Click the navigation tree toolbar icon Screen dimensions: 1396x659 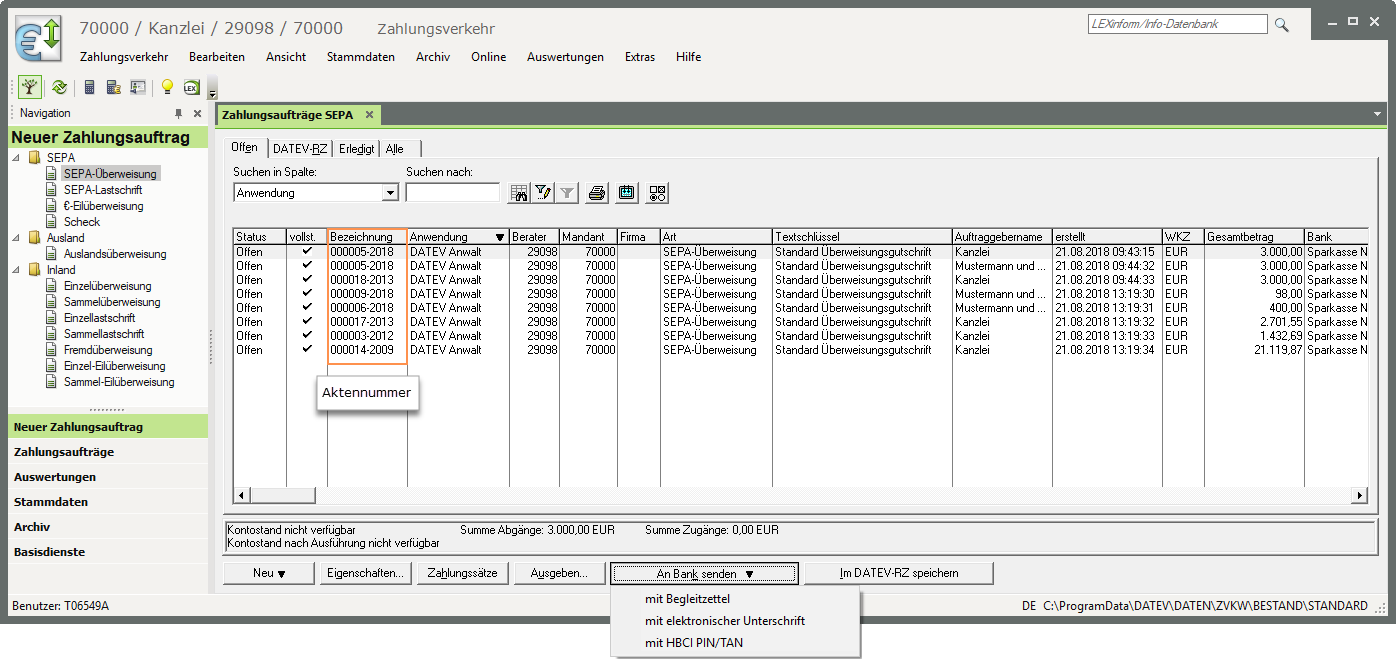tap(30, 87)
